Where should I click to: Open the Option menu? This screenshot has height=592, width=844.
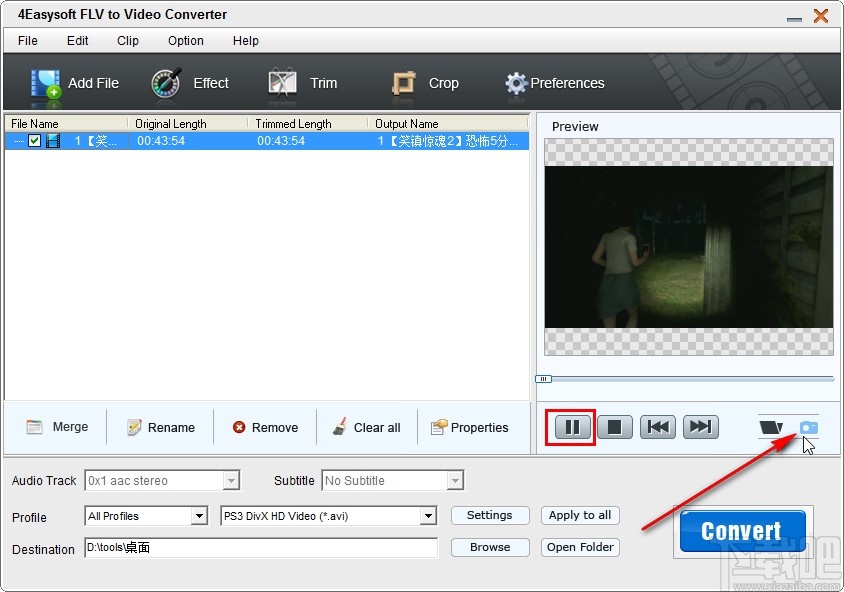(x=185, y=41)
